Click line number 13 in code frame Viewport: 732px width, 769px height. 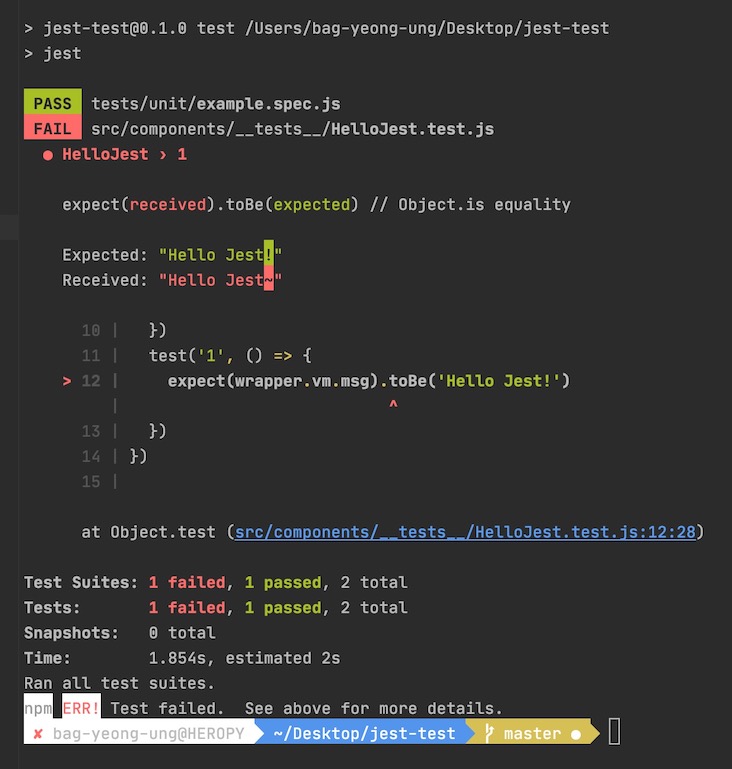pyautogui.click(x=91, y=432)
